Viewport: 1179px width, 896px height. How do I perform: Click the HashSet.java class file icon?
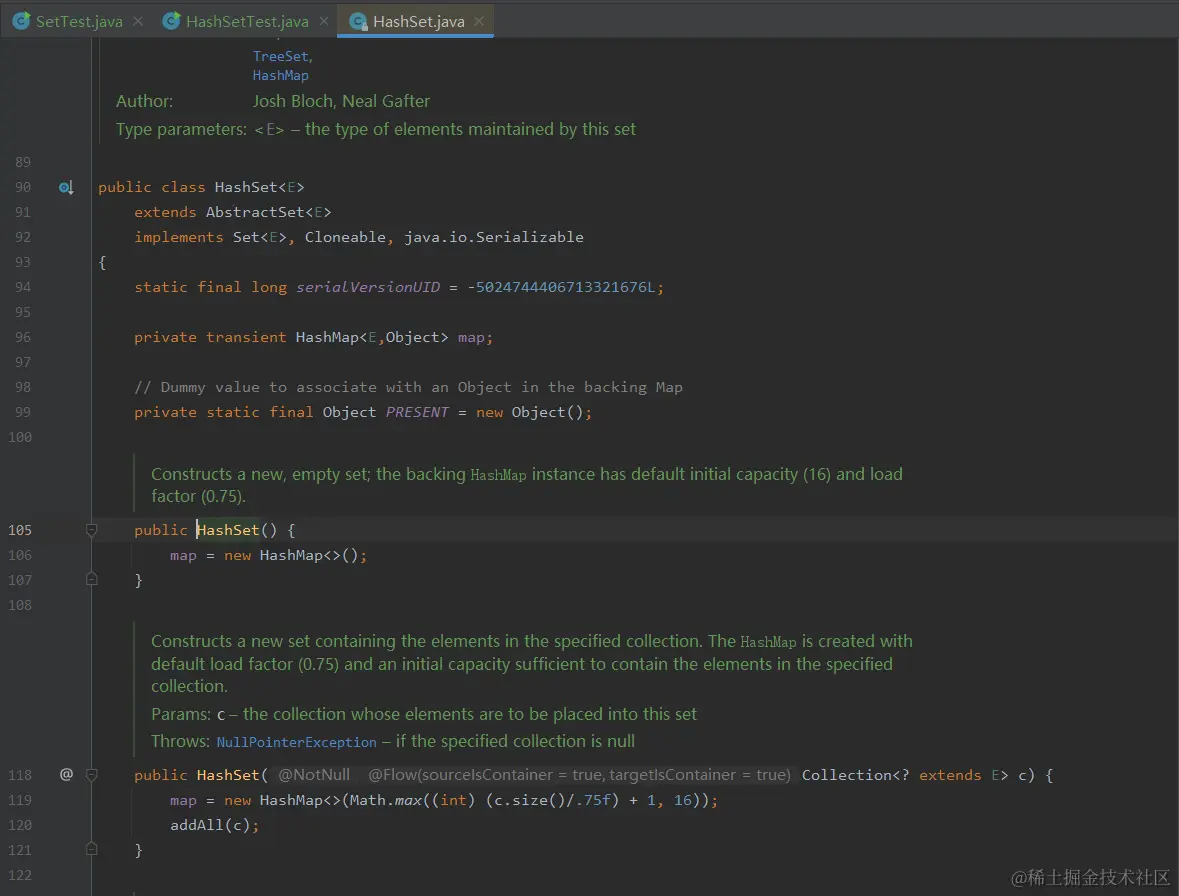(358, 21)
